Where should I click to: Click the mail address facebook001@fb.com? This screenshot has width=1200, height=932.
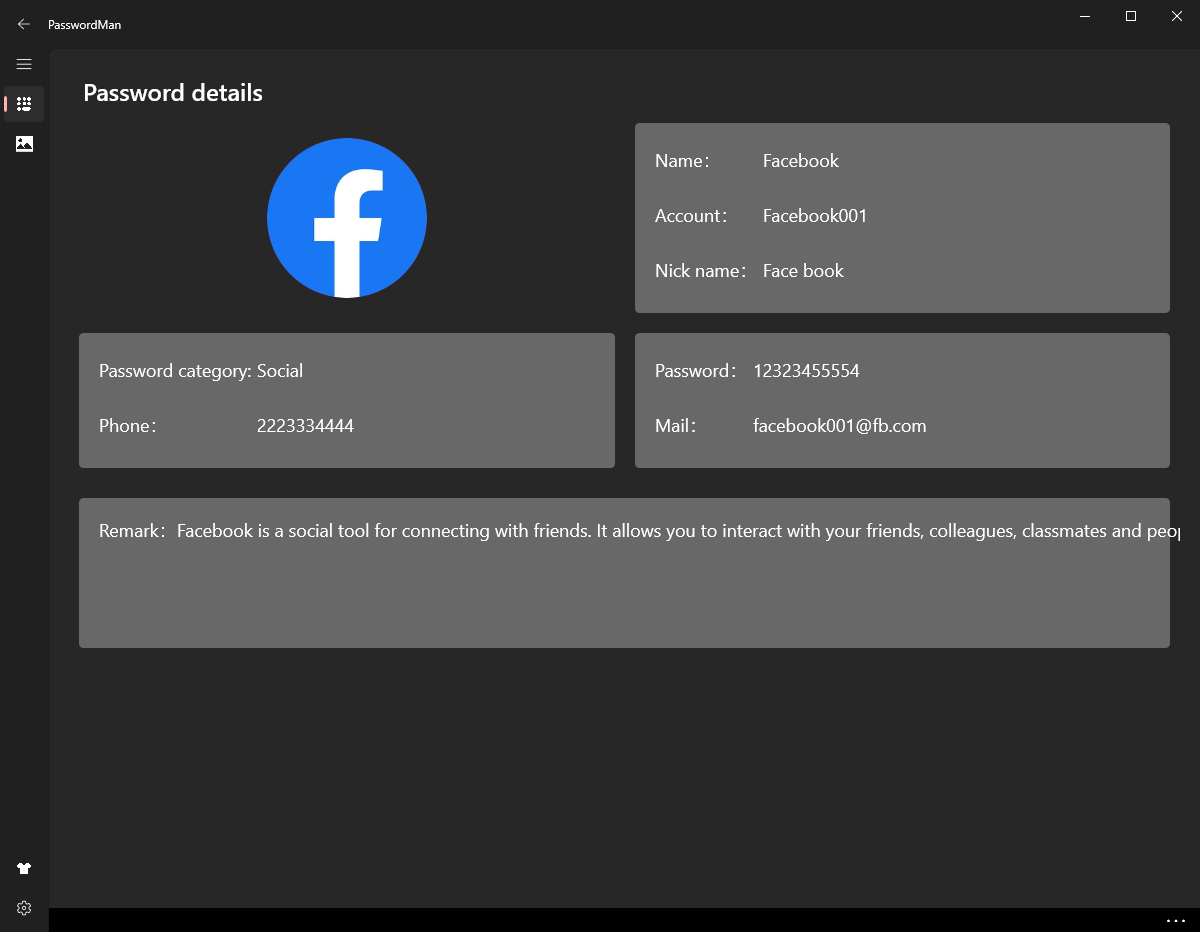(x=839, y=426)
